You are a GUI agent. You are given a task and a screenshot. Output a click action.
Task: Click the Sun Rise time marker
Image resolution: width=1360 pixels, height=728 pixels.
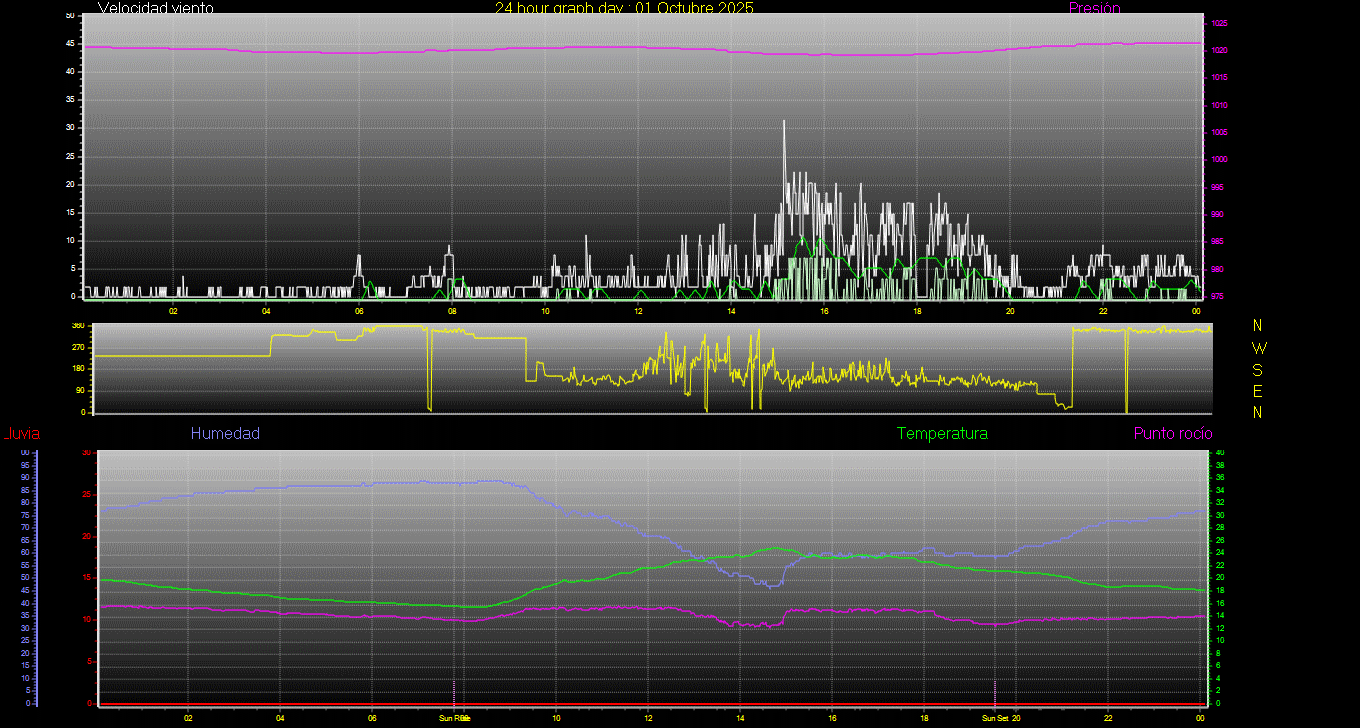454,718
